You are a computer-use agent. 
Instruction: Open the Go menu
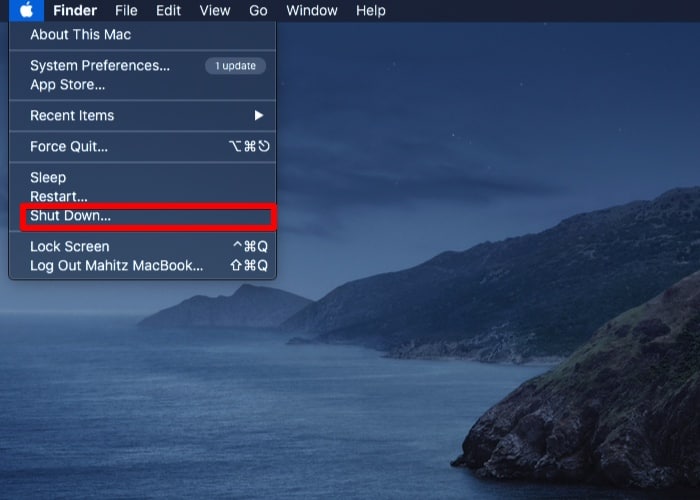tap(258, 11)
